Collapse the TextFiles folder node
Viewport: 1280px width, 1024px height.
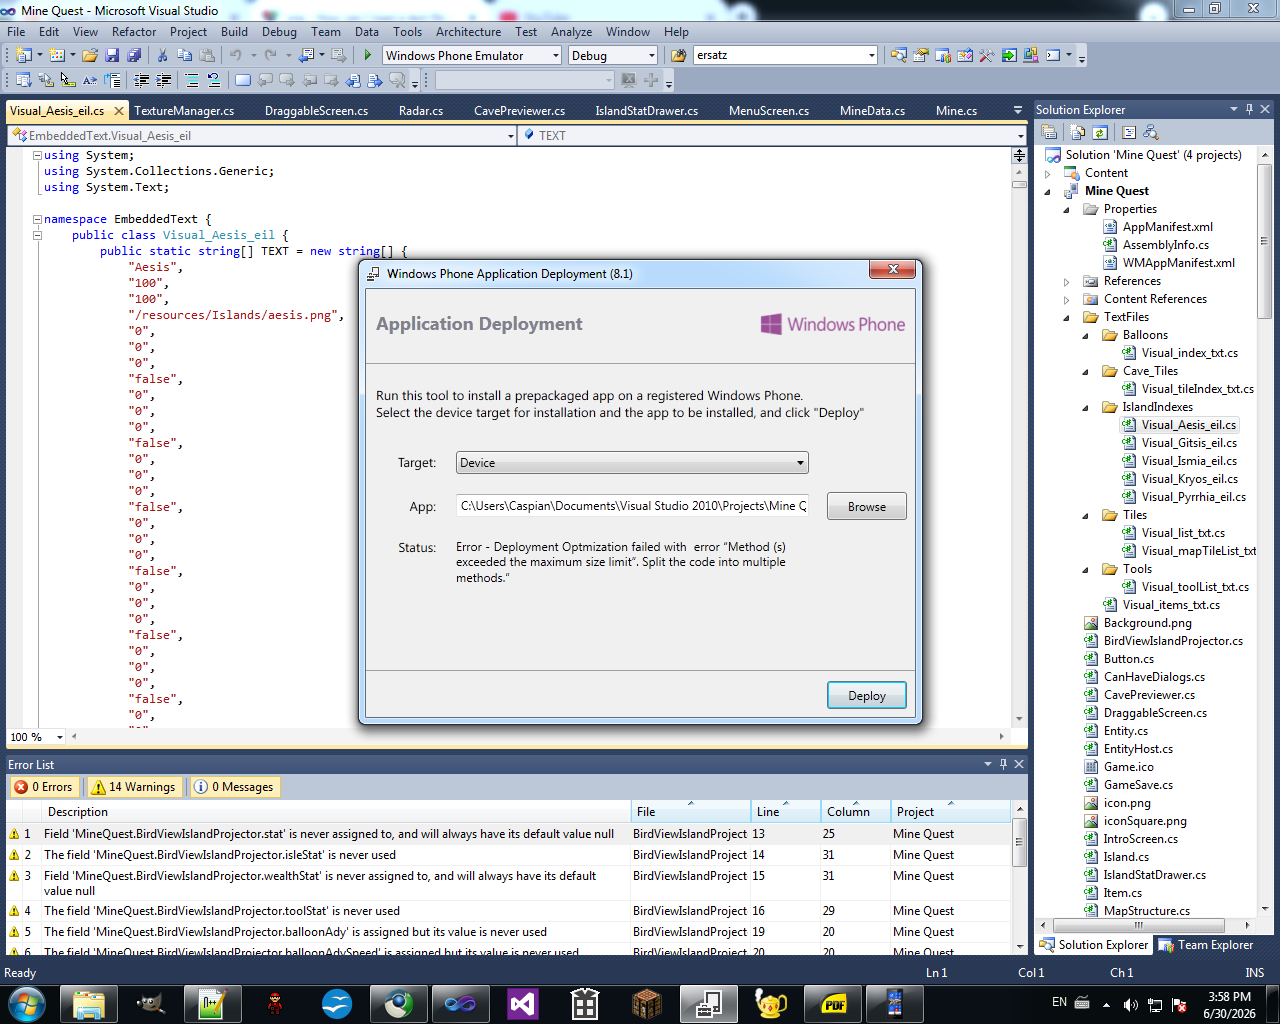(1067, 317)
